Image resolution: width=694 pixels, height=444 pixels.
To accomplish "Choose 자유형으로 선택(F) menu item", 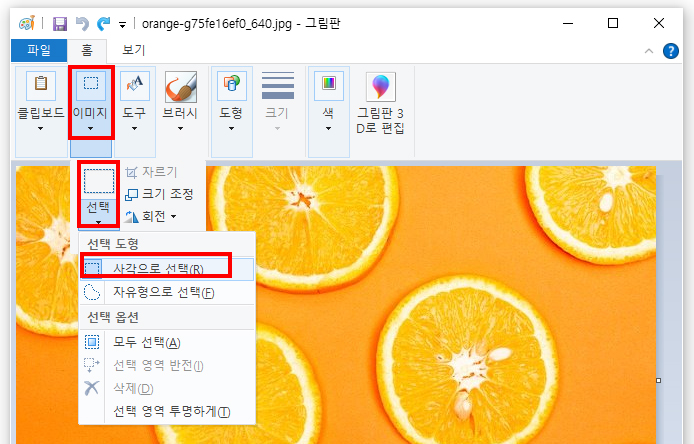I will (x=167, y=292).
